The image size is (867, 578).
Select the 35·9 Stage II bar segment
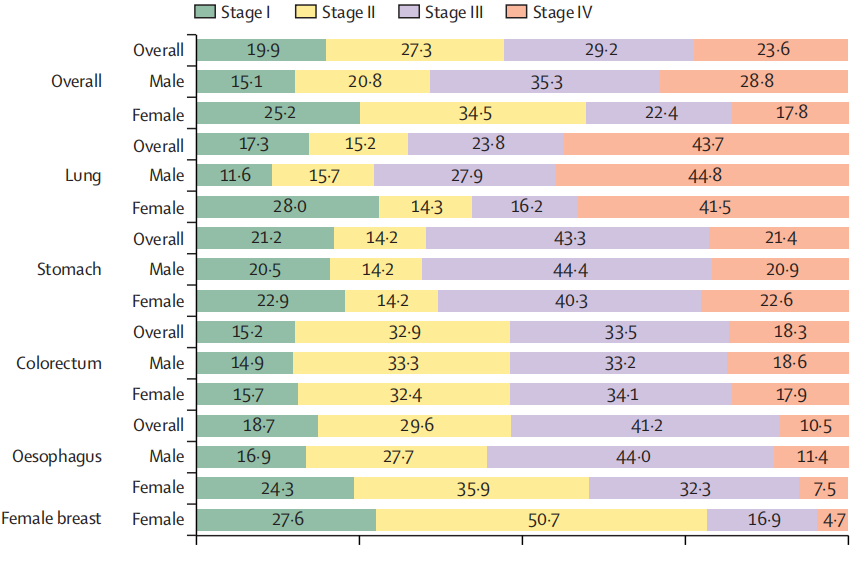pos(471,488)
